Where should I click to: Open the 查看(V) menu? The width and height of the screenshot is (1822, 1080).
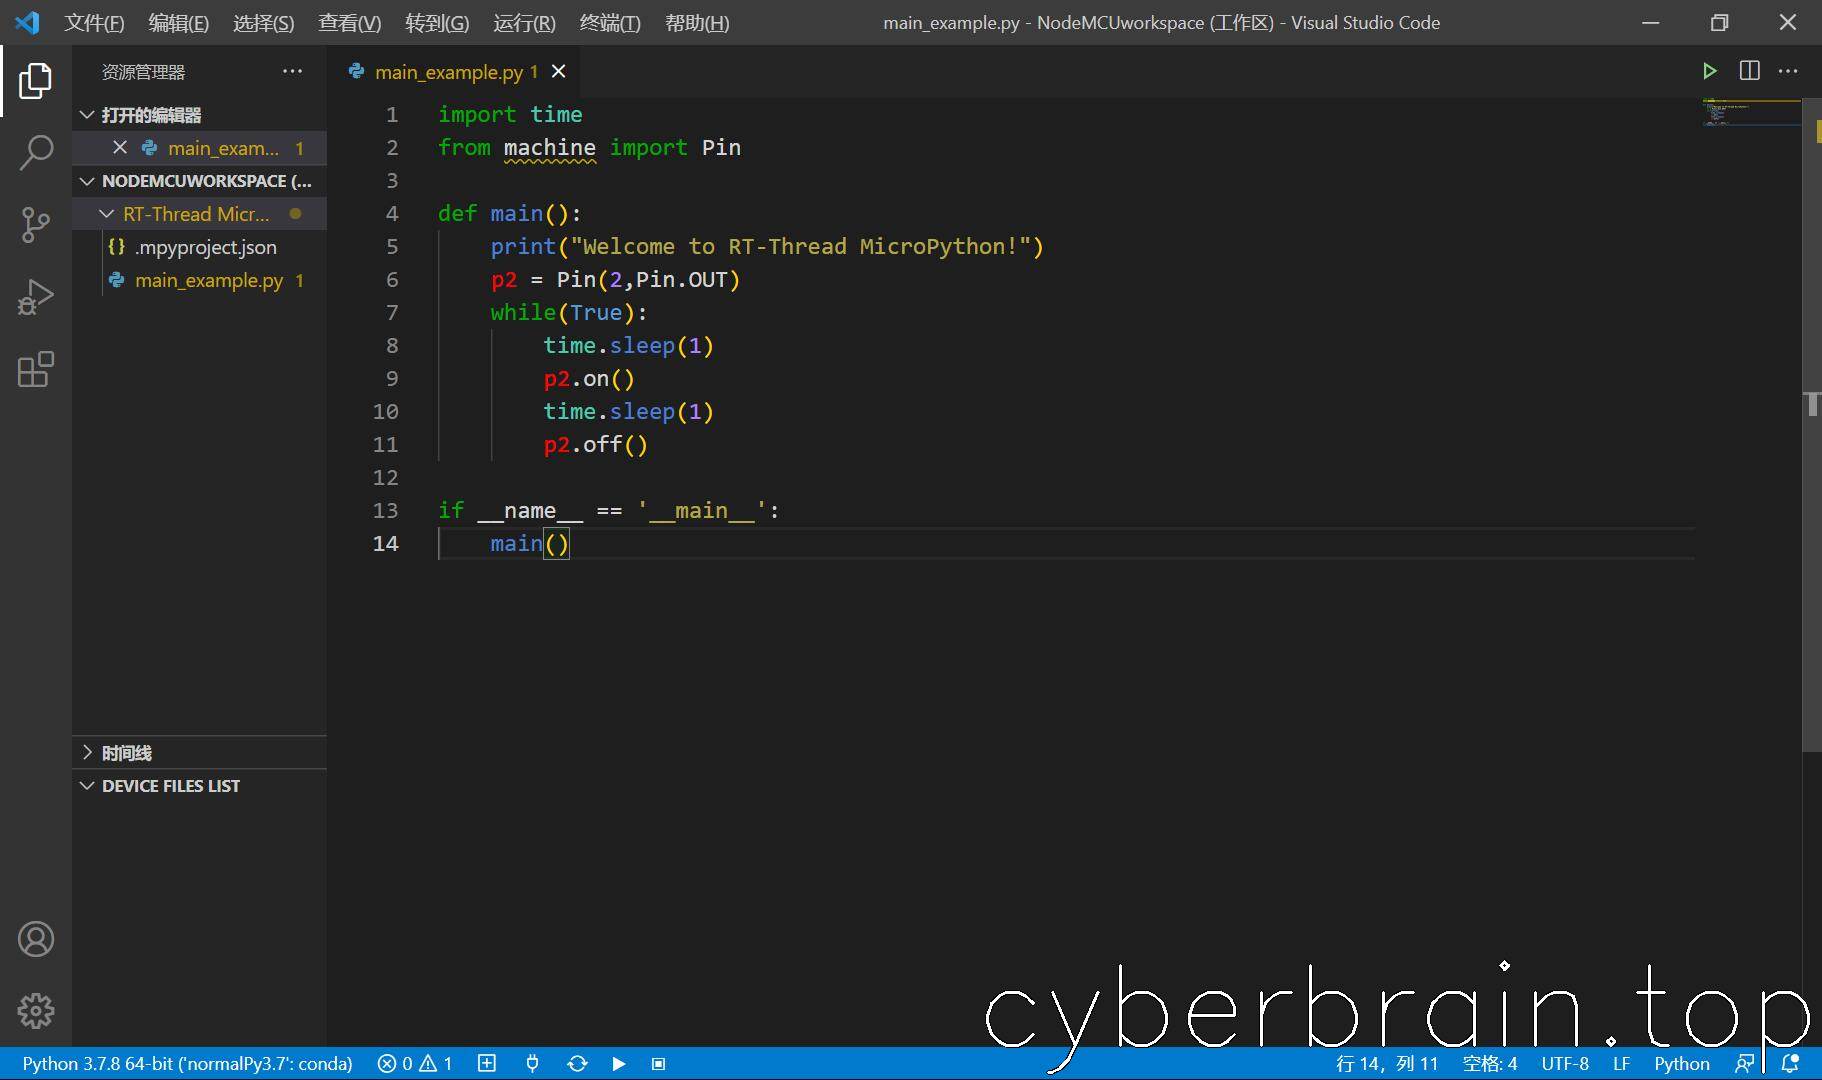pos(350,23)
